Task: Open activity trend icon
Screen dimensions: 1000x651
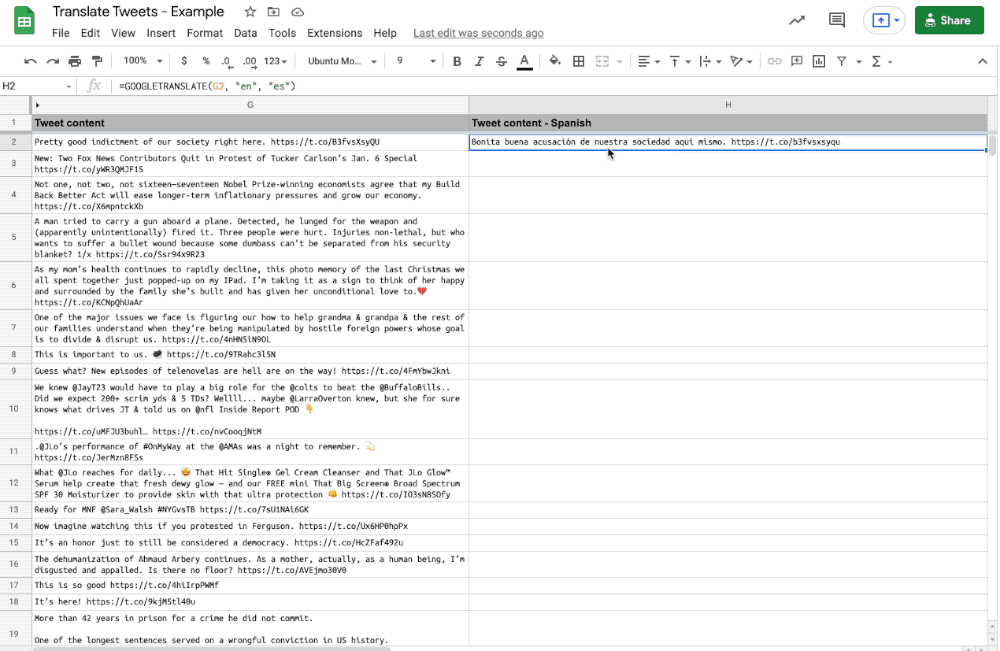Action: pyautogui.click(x=797, y=20)
